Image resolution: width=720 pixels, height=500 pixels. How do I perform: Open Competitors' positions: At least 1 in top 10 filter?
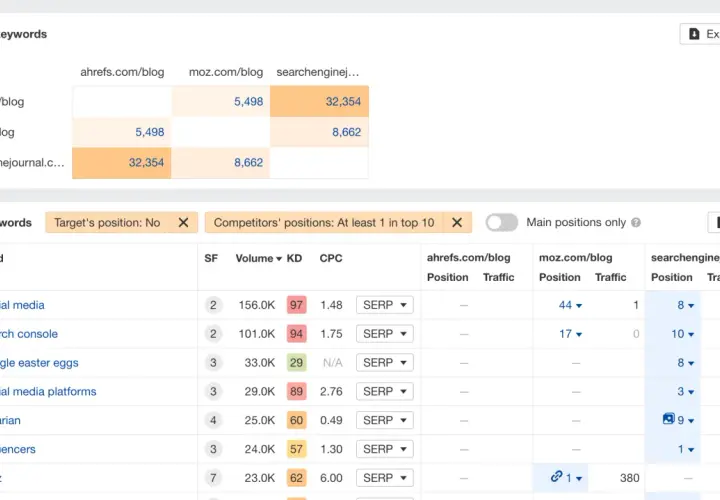click(324, 223)
